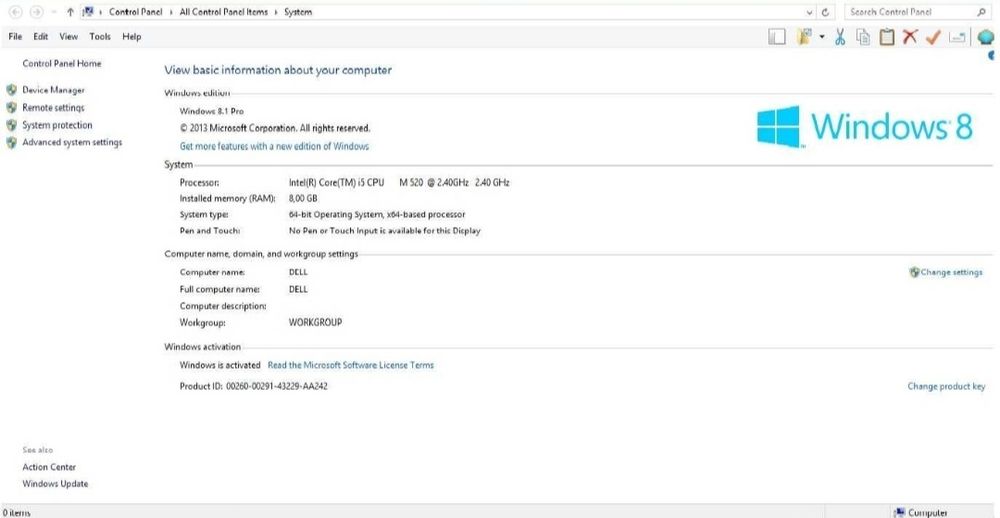Click the computer icon in address bar
The height and width of the screenshot is (518, 1000).
click(x=89, y=11)
